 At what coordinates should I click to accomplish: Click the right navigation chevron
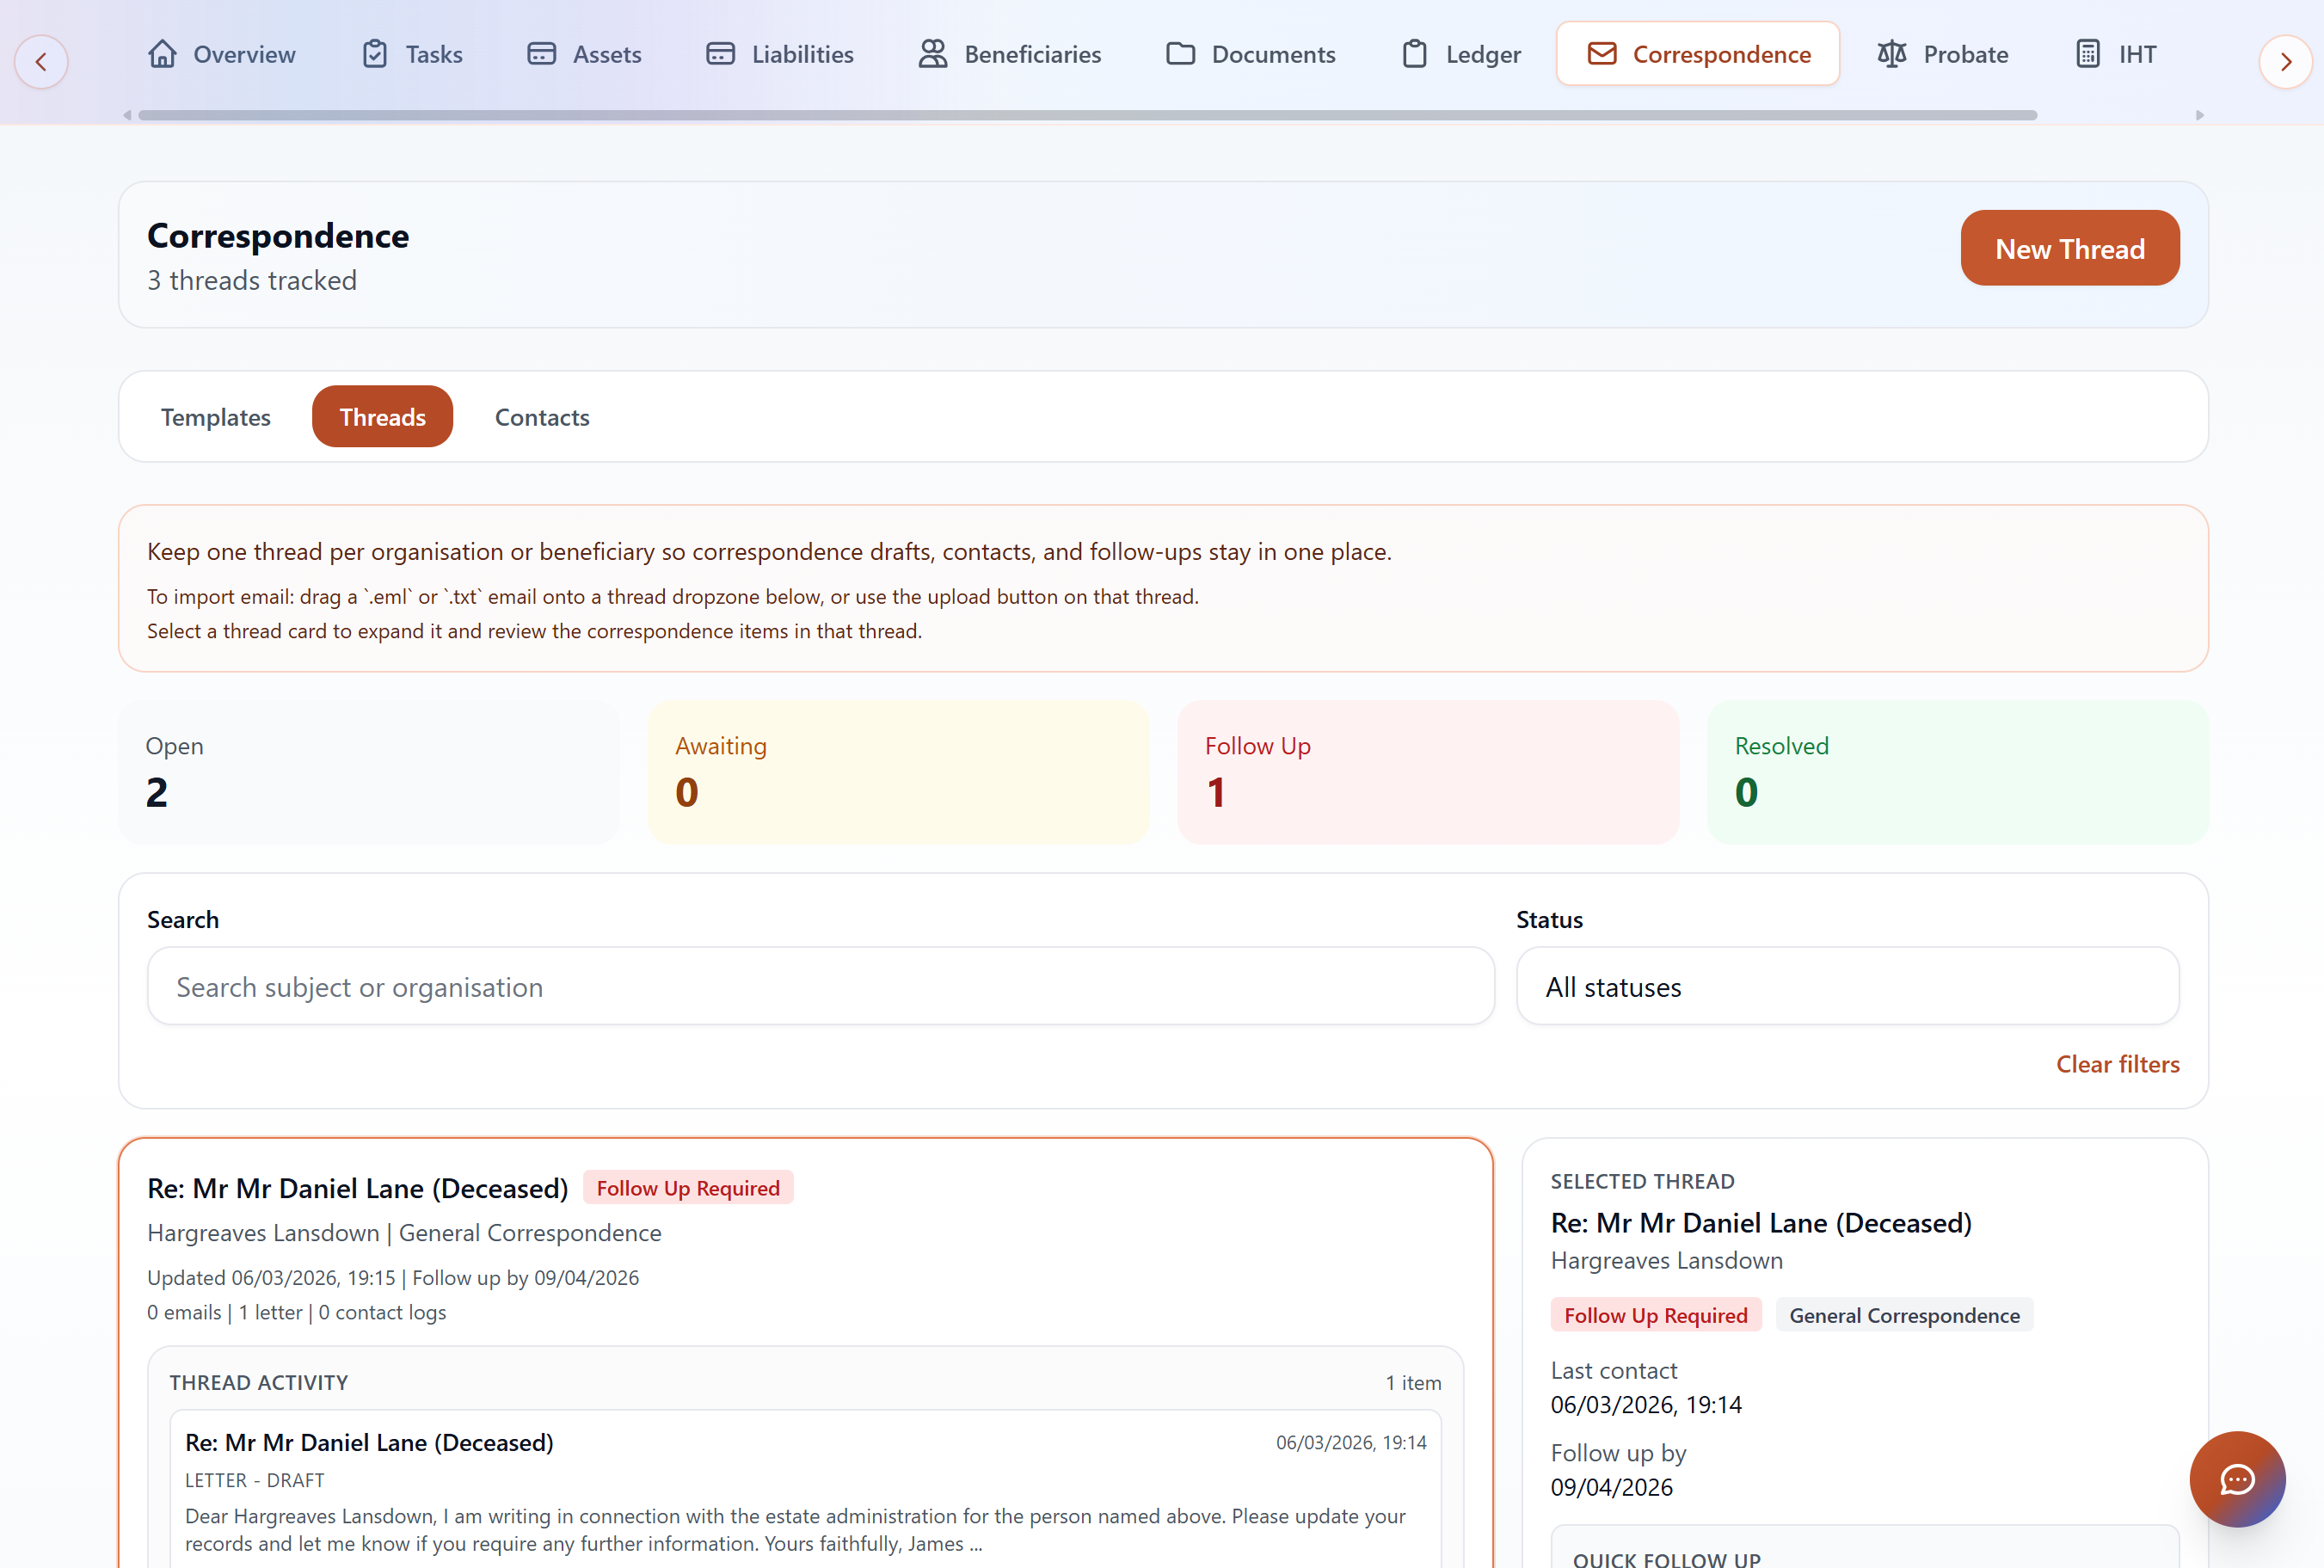(2285, 61)
